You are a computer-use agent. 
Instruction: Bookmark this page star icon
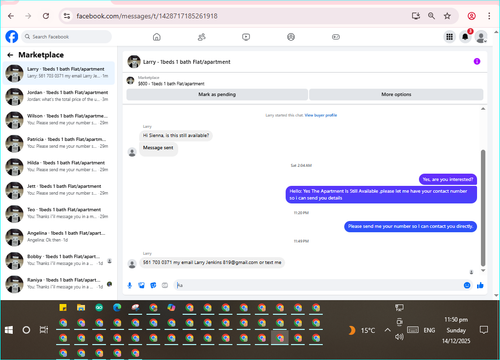447,16
